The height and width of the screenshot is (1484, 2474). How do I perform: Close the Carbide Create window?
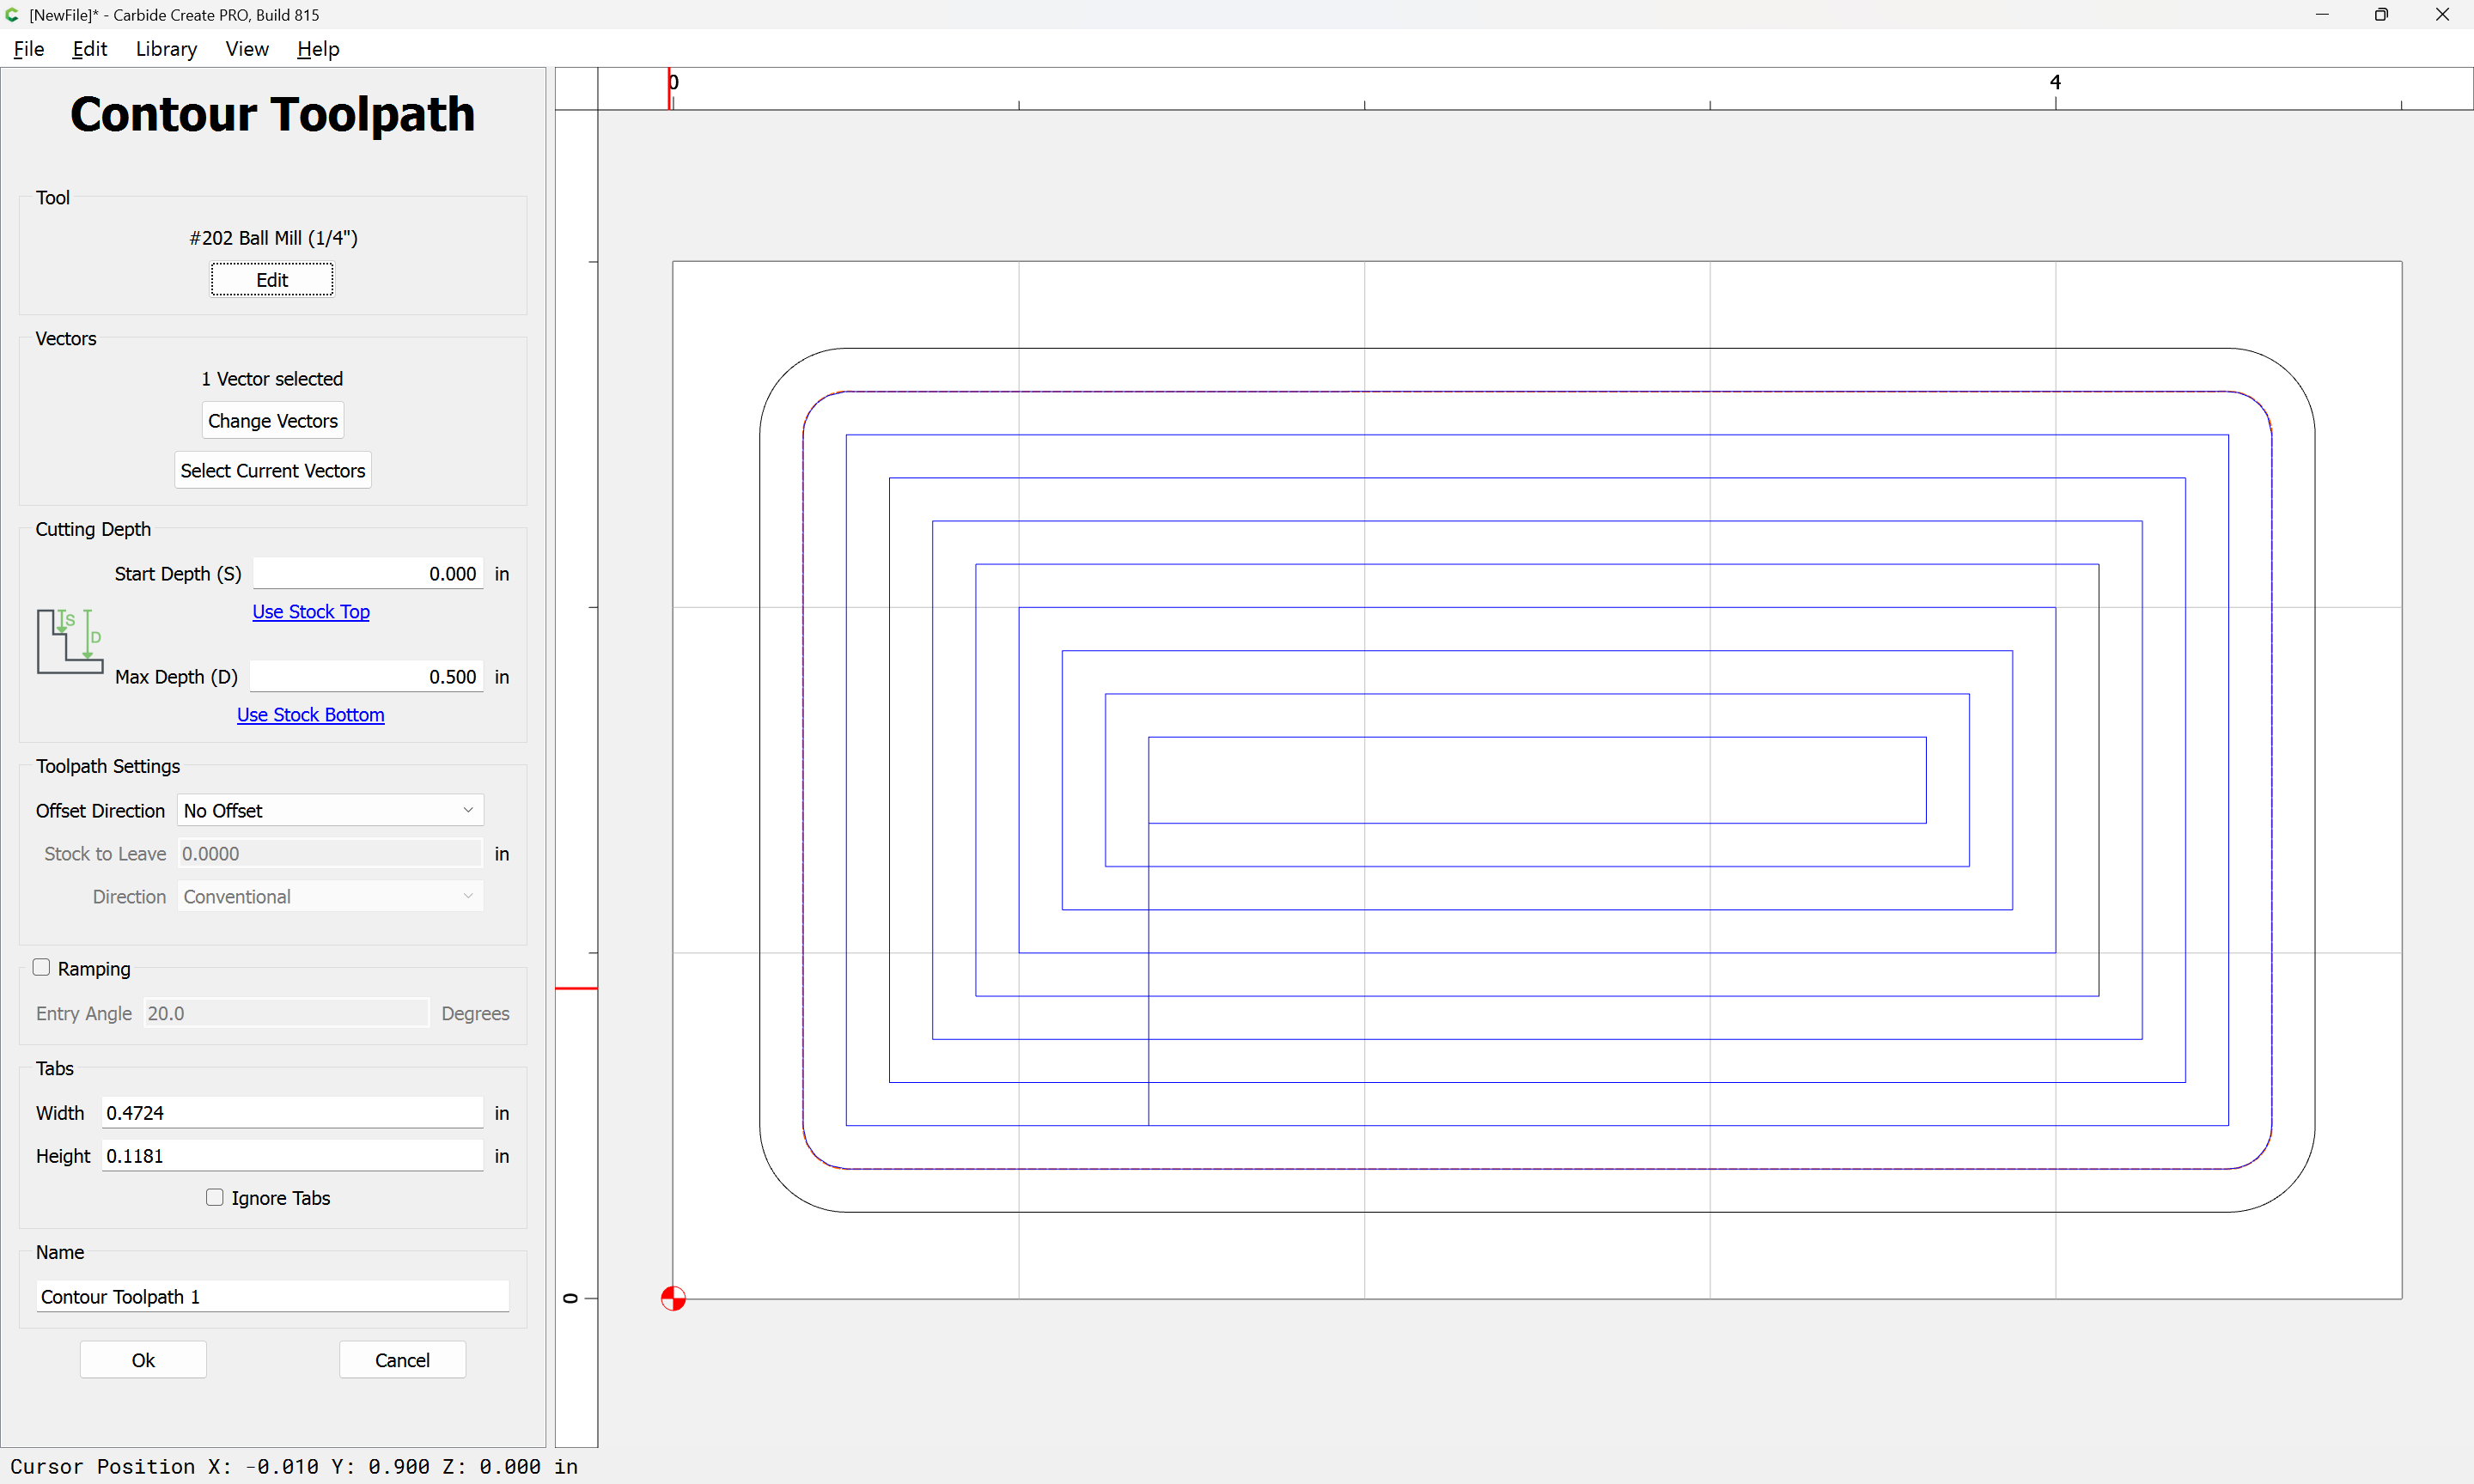tap(2442, 15)
